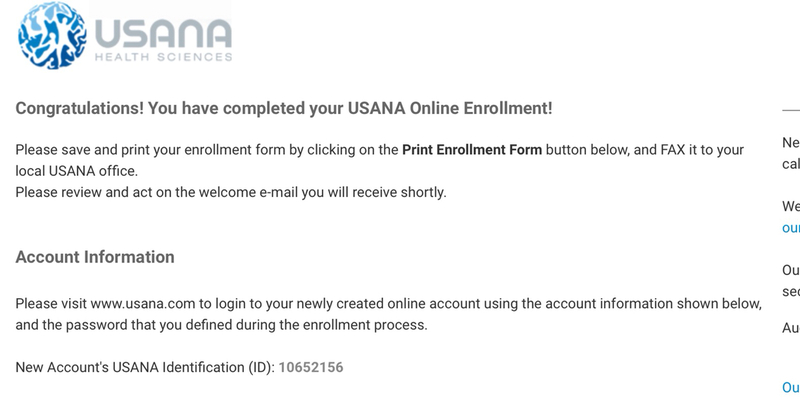Click the Account Information section heading
This screenshot has height=415, width=800.
[95, 257]
